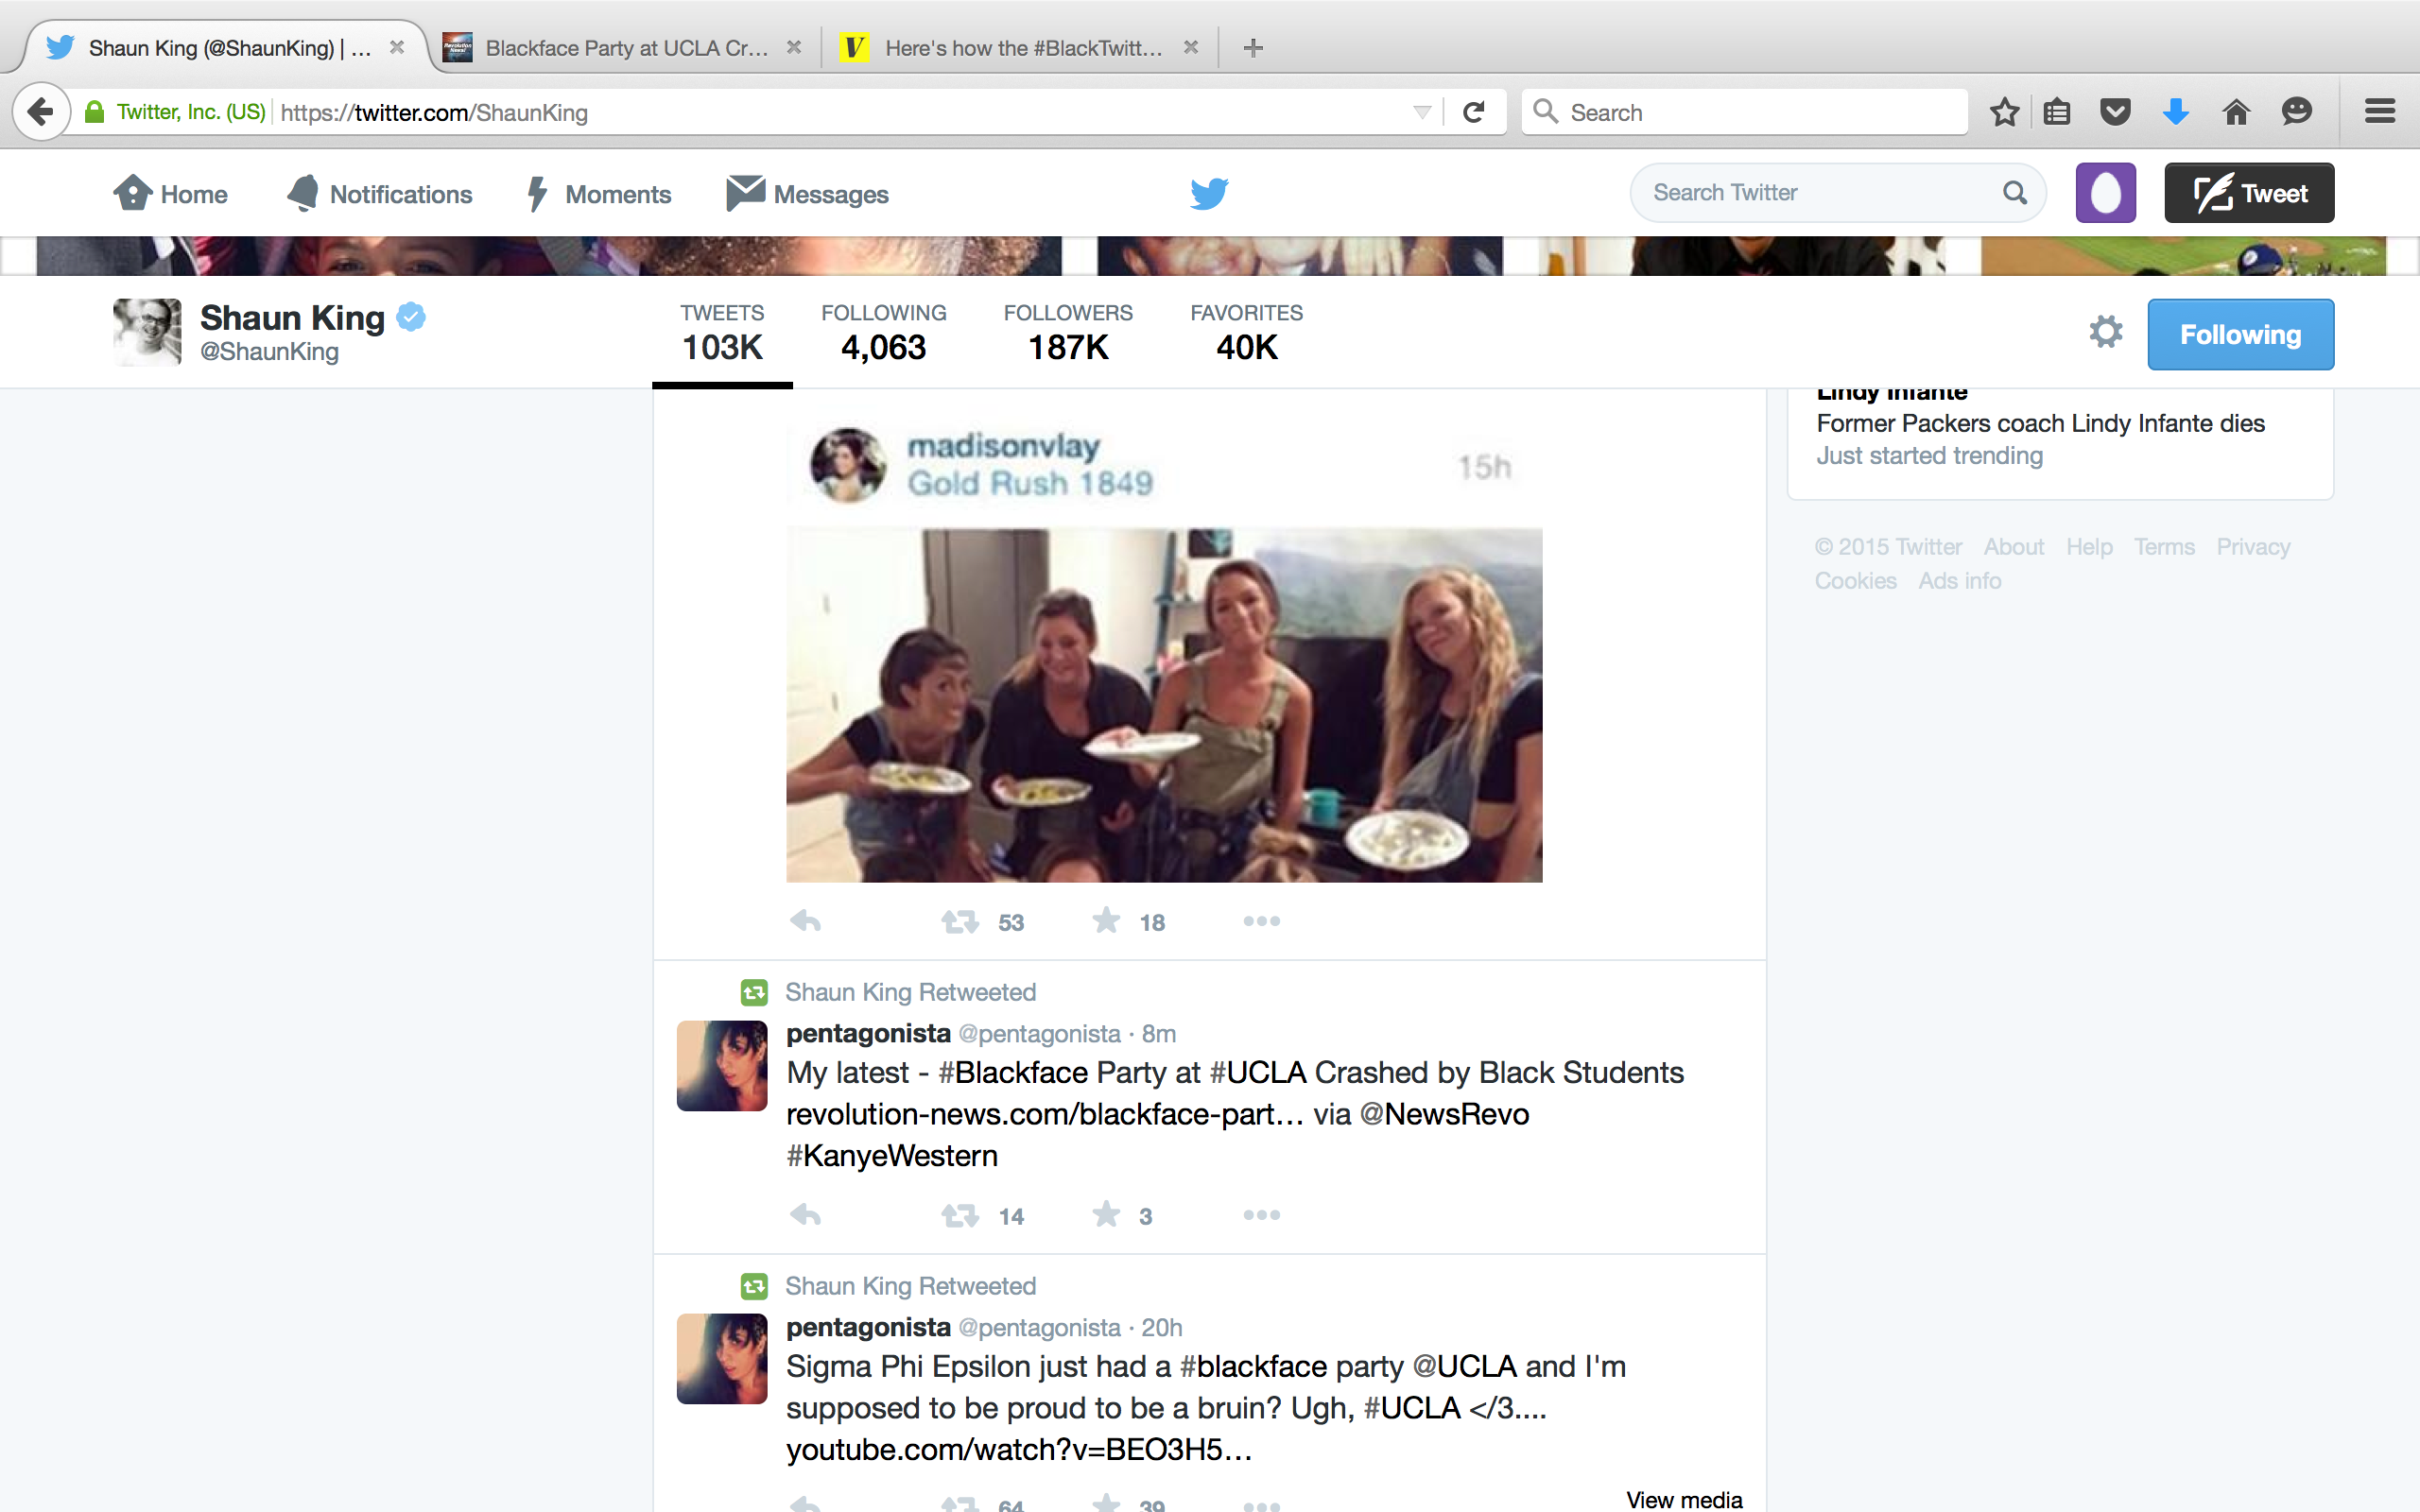The image size is (2420, 1512).
Task: Open the revolution-news.com/blackface-part link
Action: [x=1044, y=1114]
